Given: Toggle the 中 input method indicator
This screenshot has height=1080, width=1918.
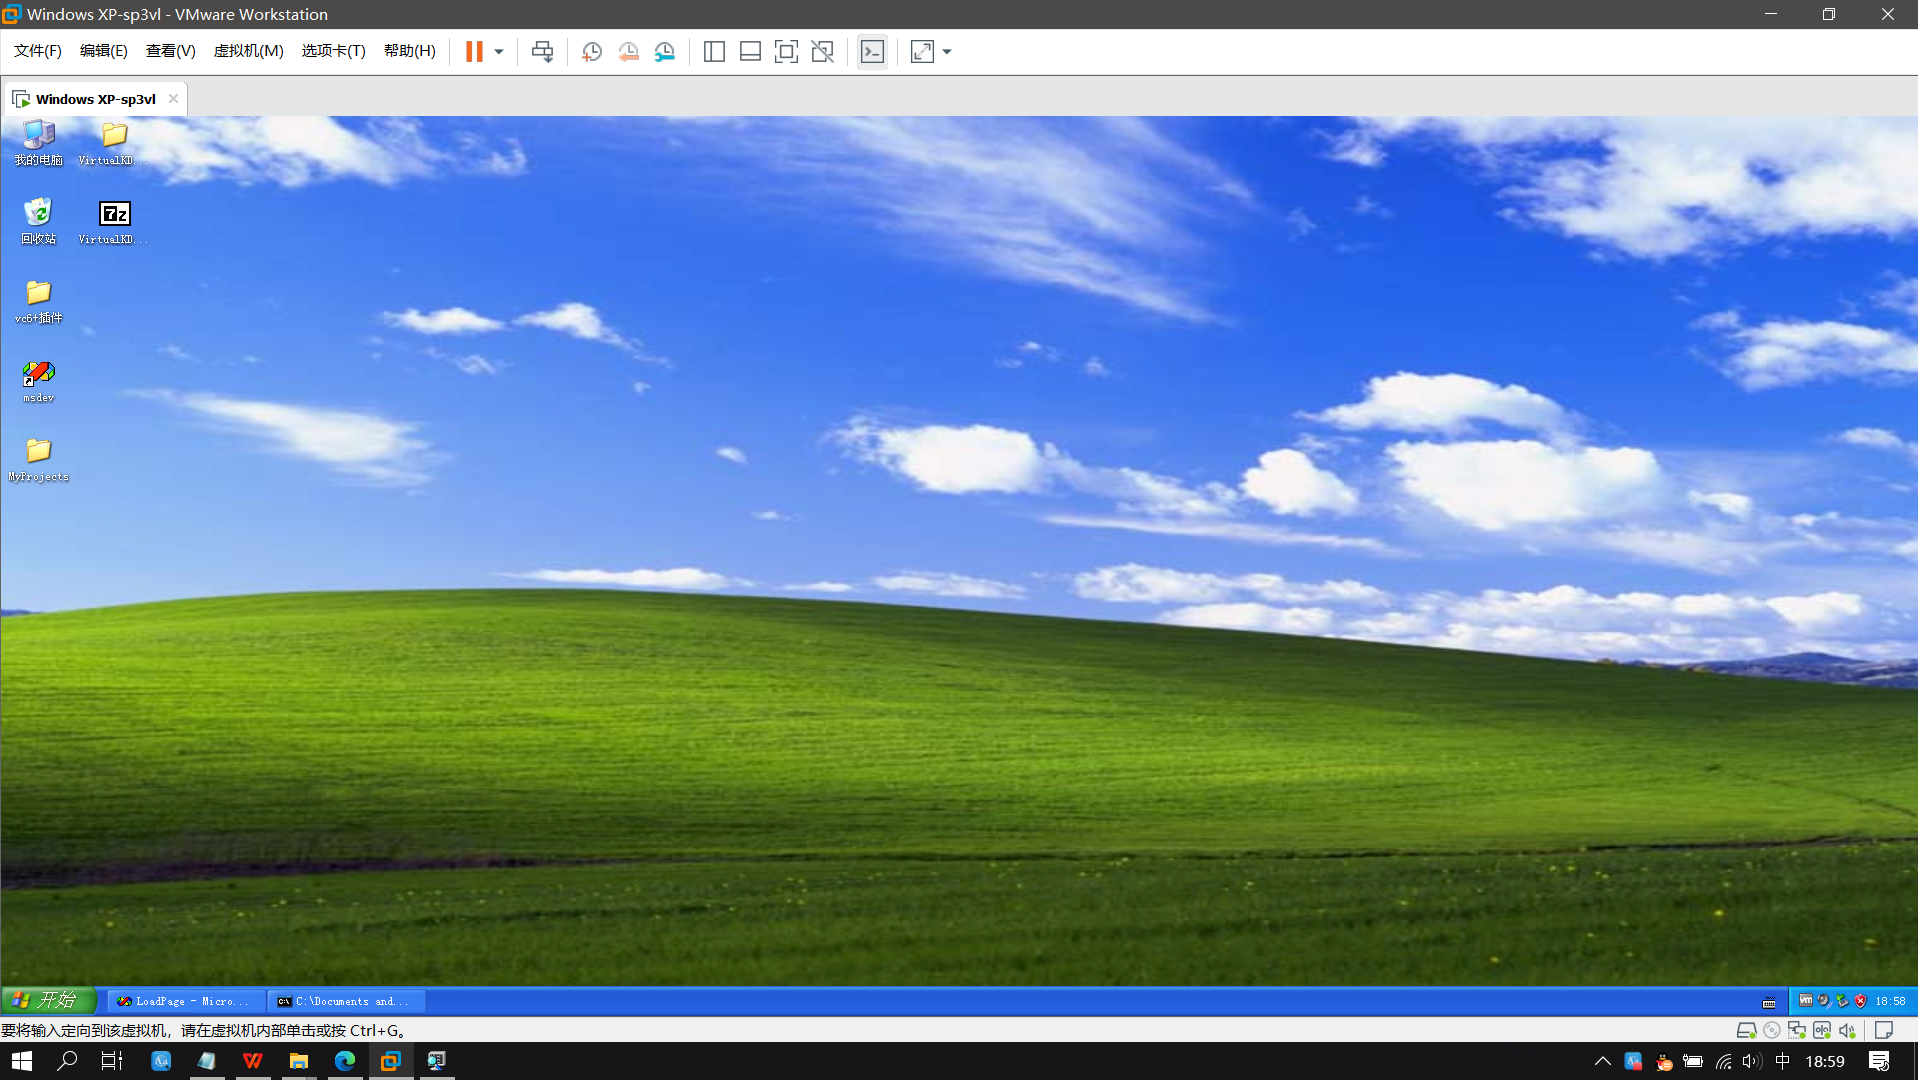Looking at the screenshot, I should click(x=1782, y=1061).
